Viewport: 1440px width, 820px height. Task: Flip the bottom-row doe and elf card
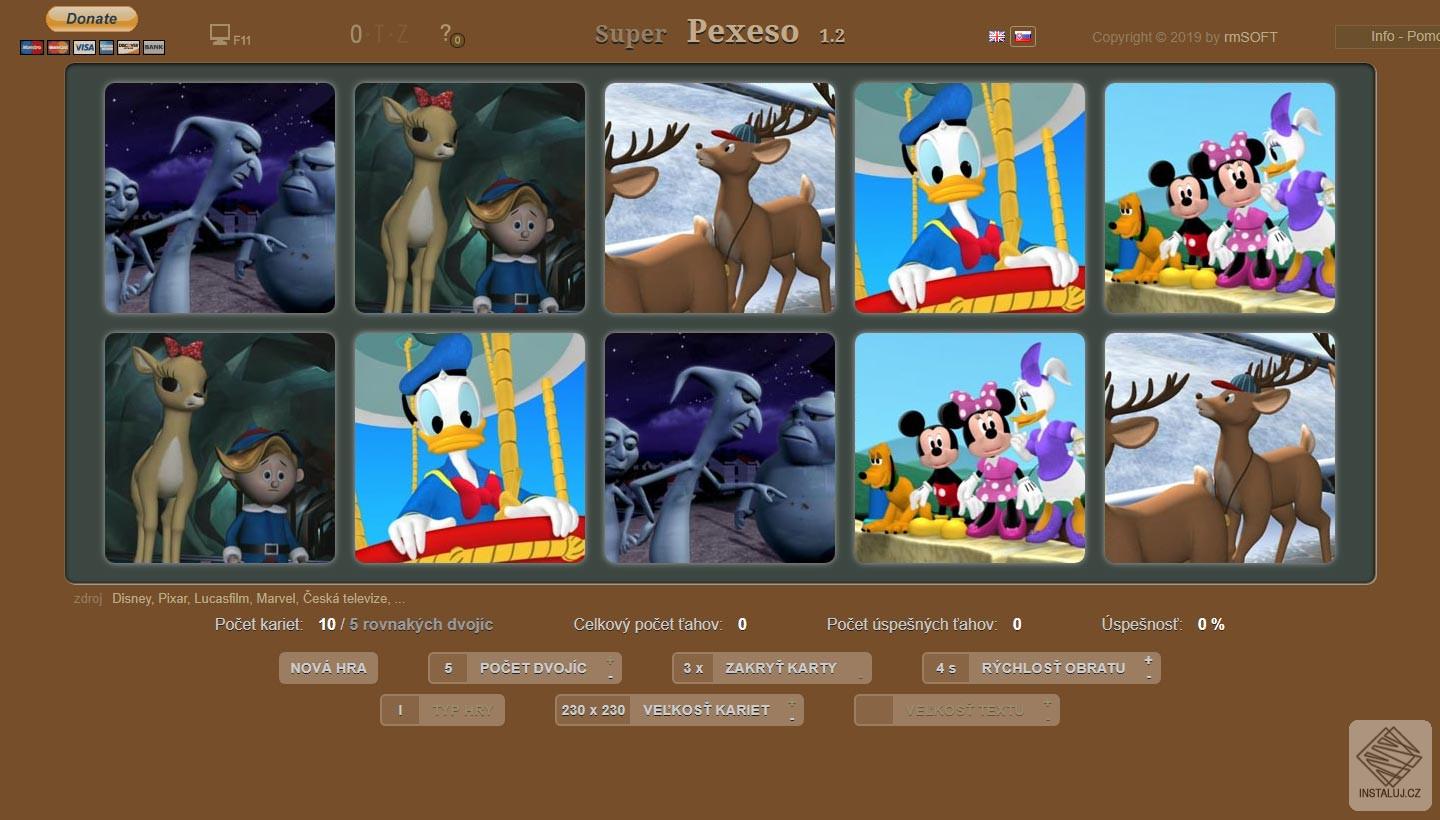tap(220, 448)
